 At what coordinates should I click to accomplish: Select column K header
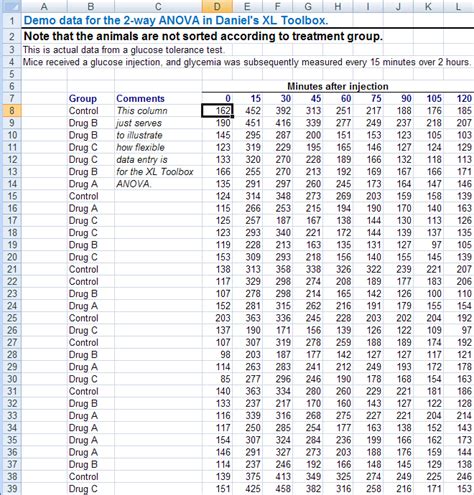pos(428,6)
